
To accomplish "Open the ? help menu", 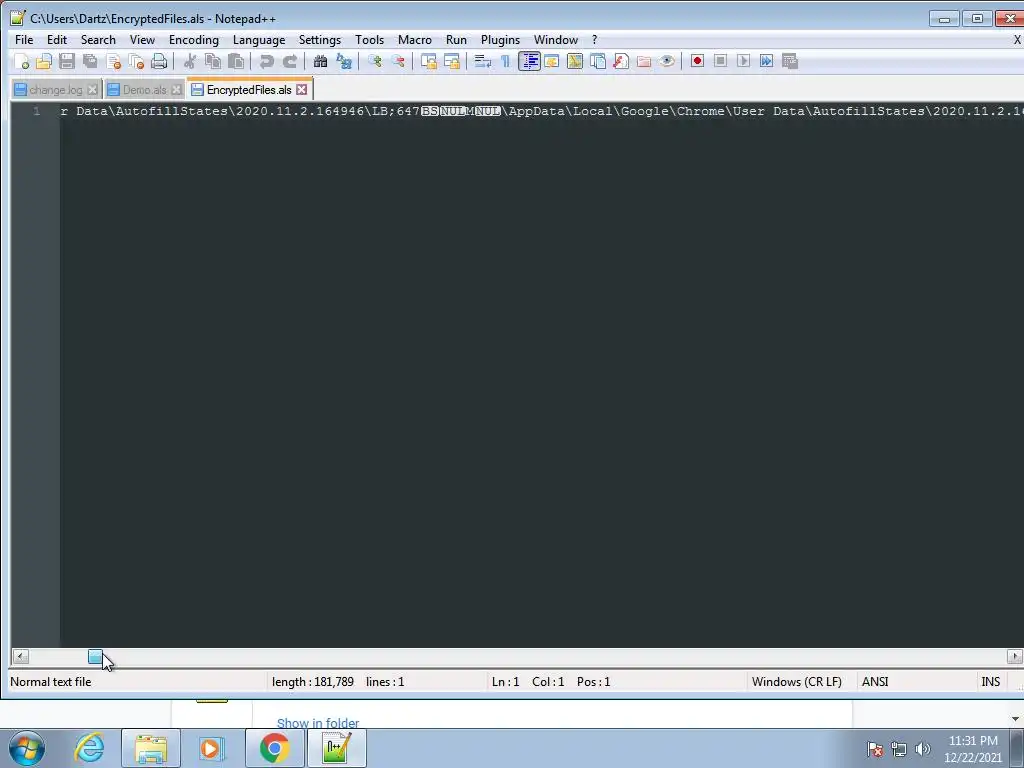I will (594, 40).
